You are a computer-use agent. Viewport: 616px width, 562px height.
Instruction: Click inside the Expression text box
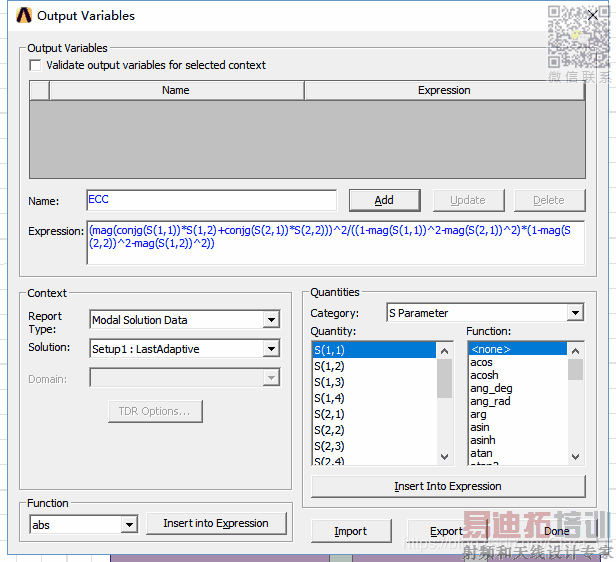point(335,242)
